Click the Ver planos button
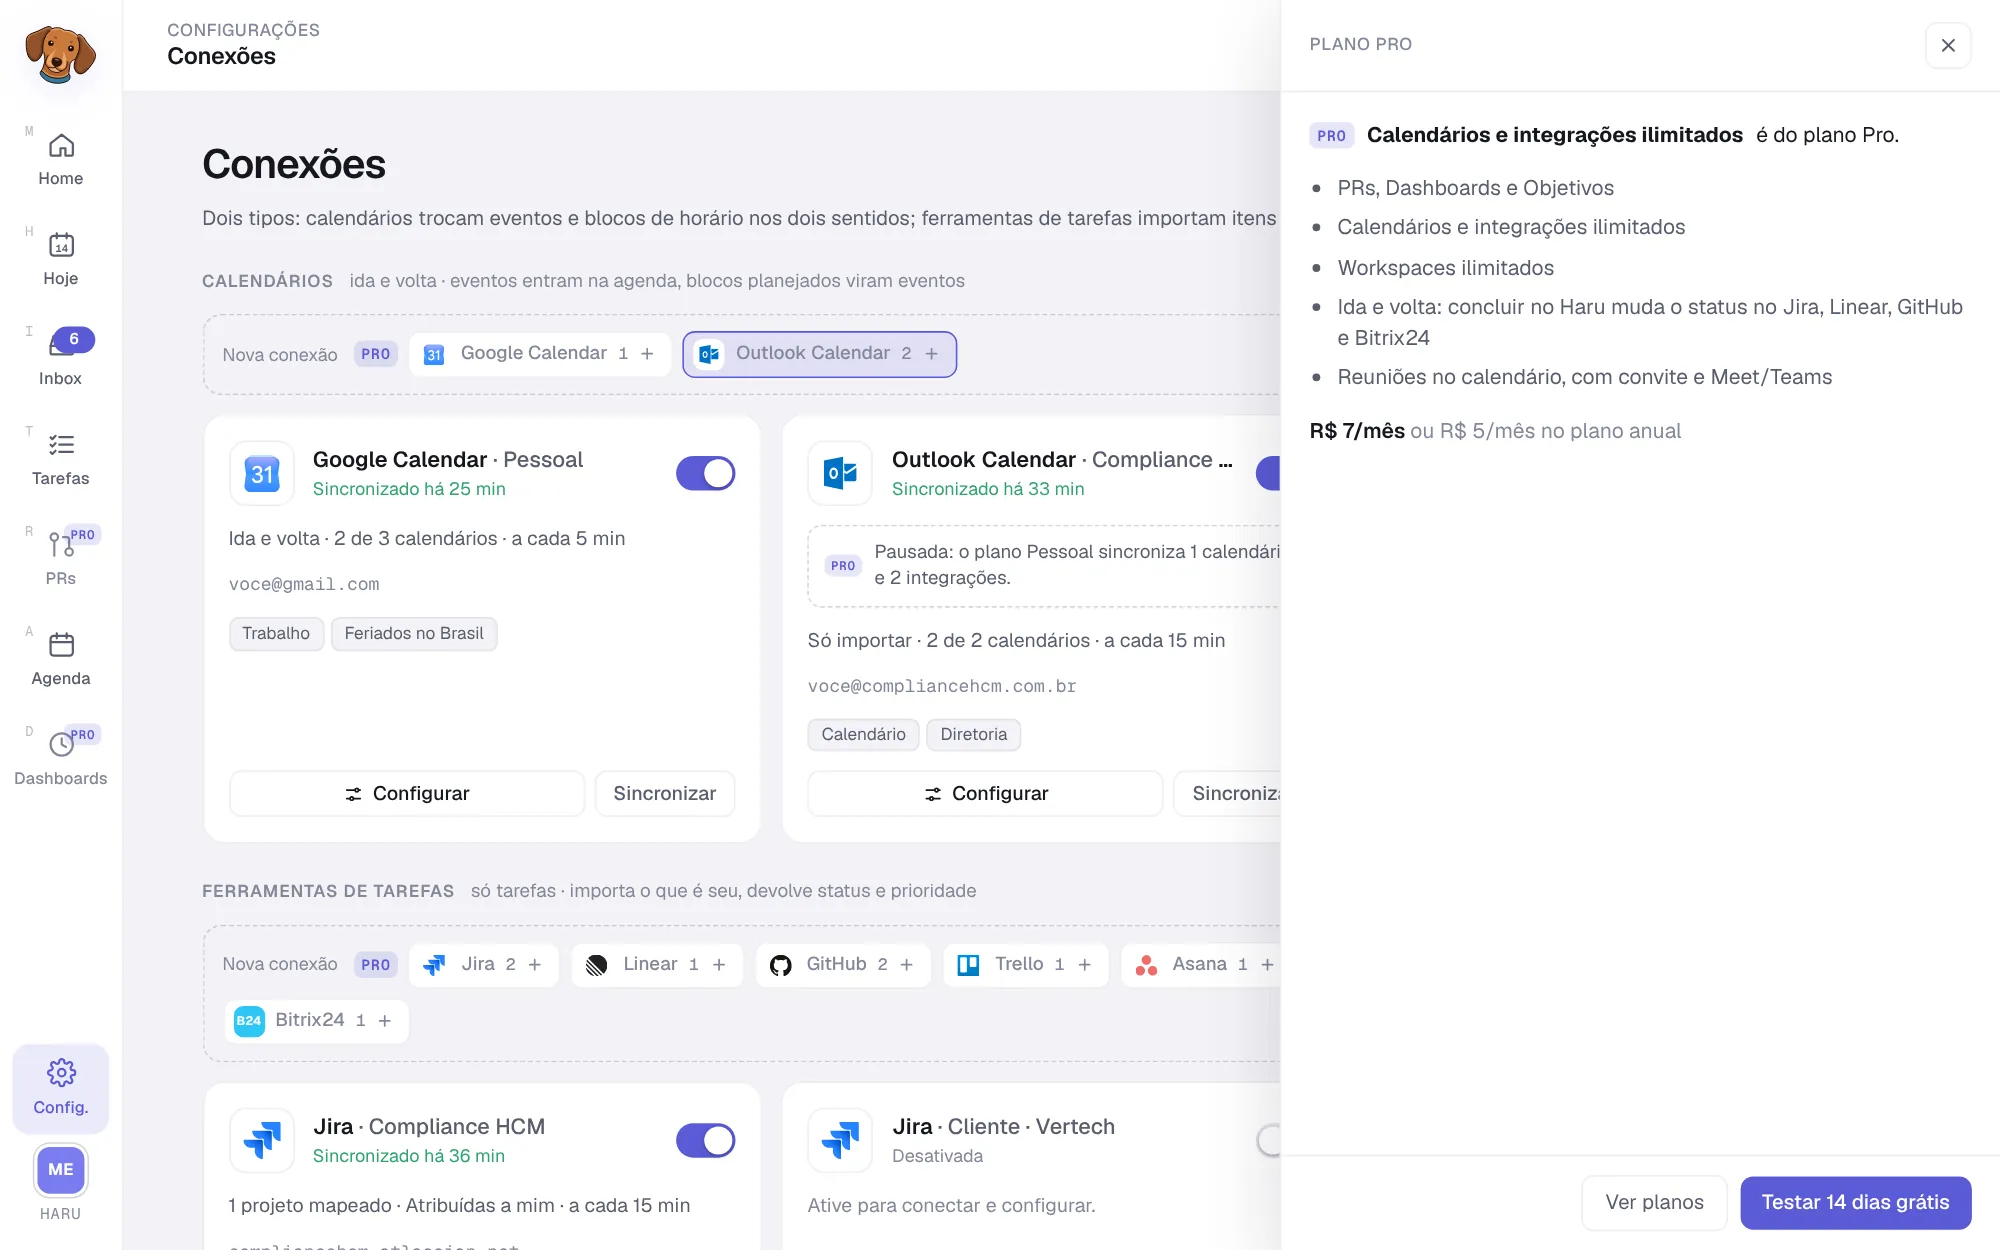 (x=1654, y=1202)
